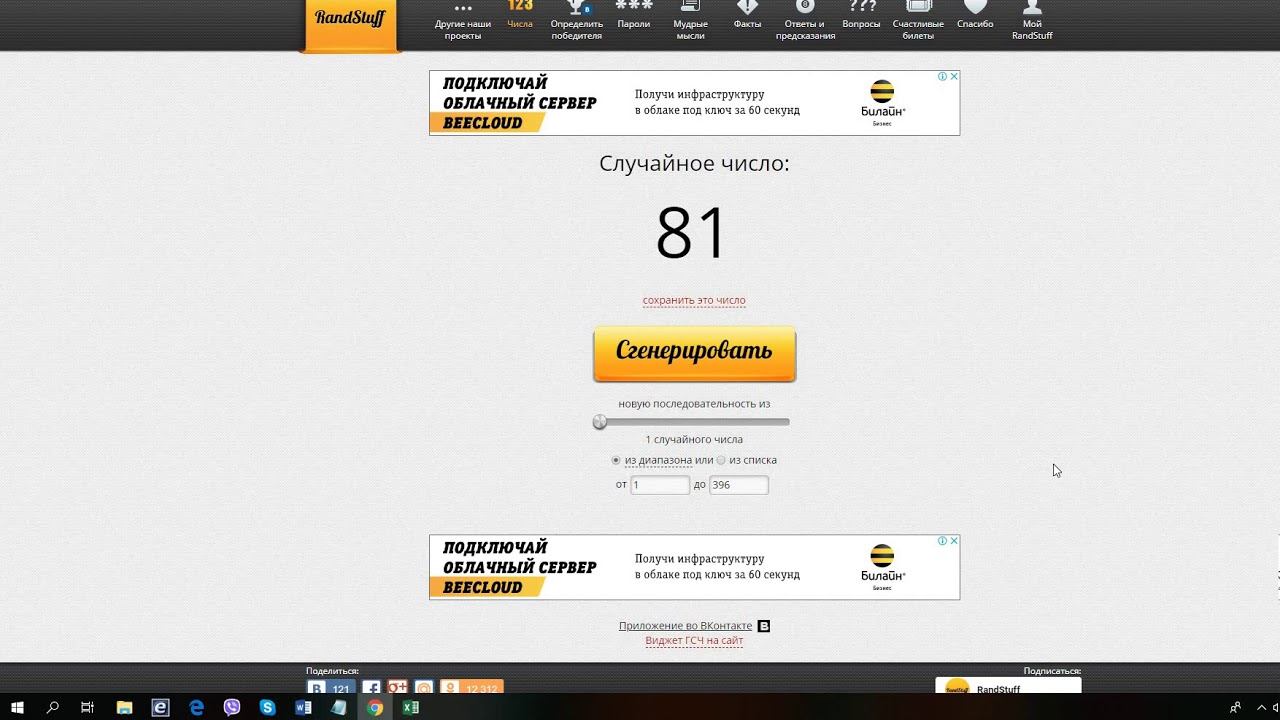Open the Другие наши проекты menu

tap(463, 22)
